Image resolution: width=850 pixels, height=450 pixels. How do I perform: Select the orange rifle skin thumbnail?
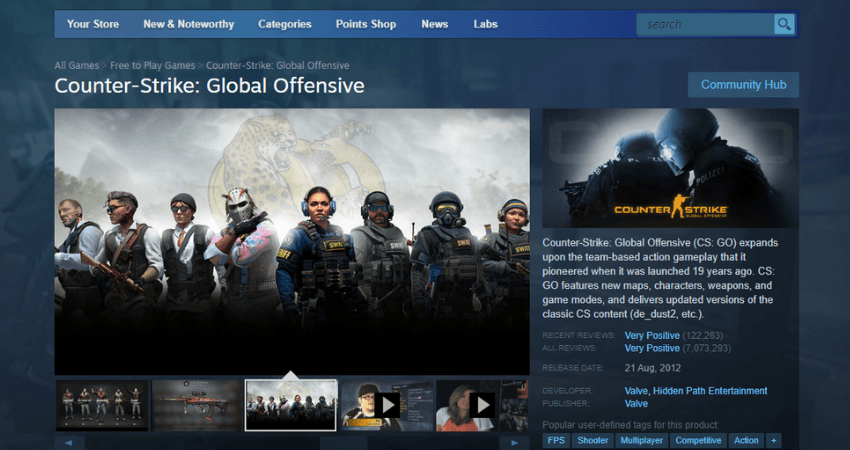pos(197,405)
